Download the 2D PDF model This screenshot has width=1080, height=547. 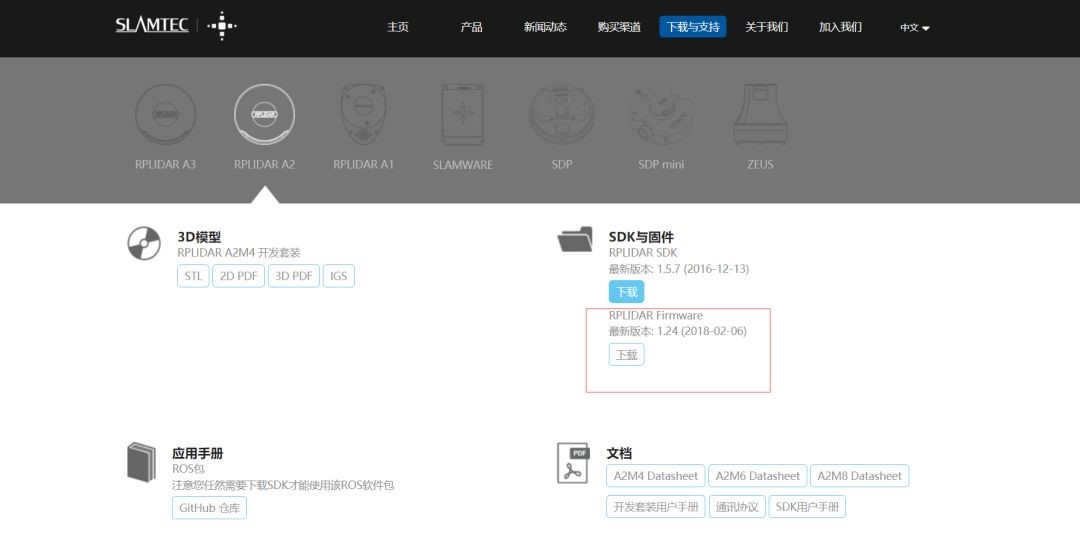(238, 276)
